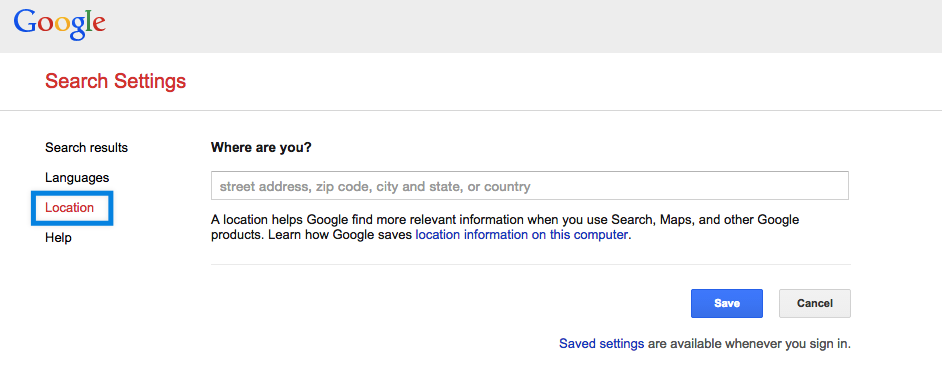Switch to the Languages settings section
This screenshot has height=391, width=942.
click(77, 178)
